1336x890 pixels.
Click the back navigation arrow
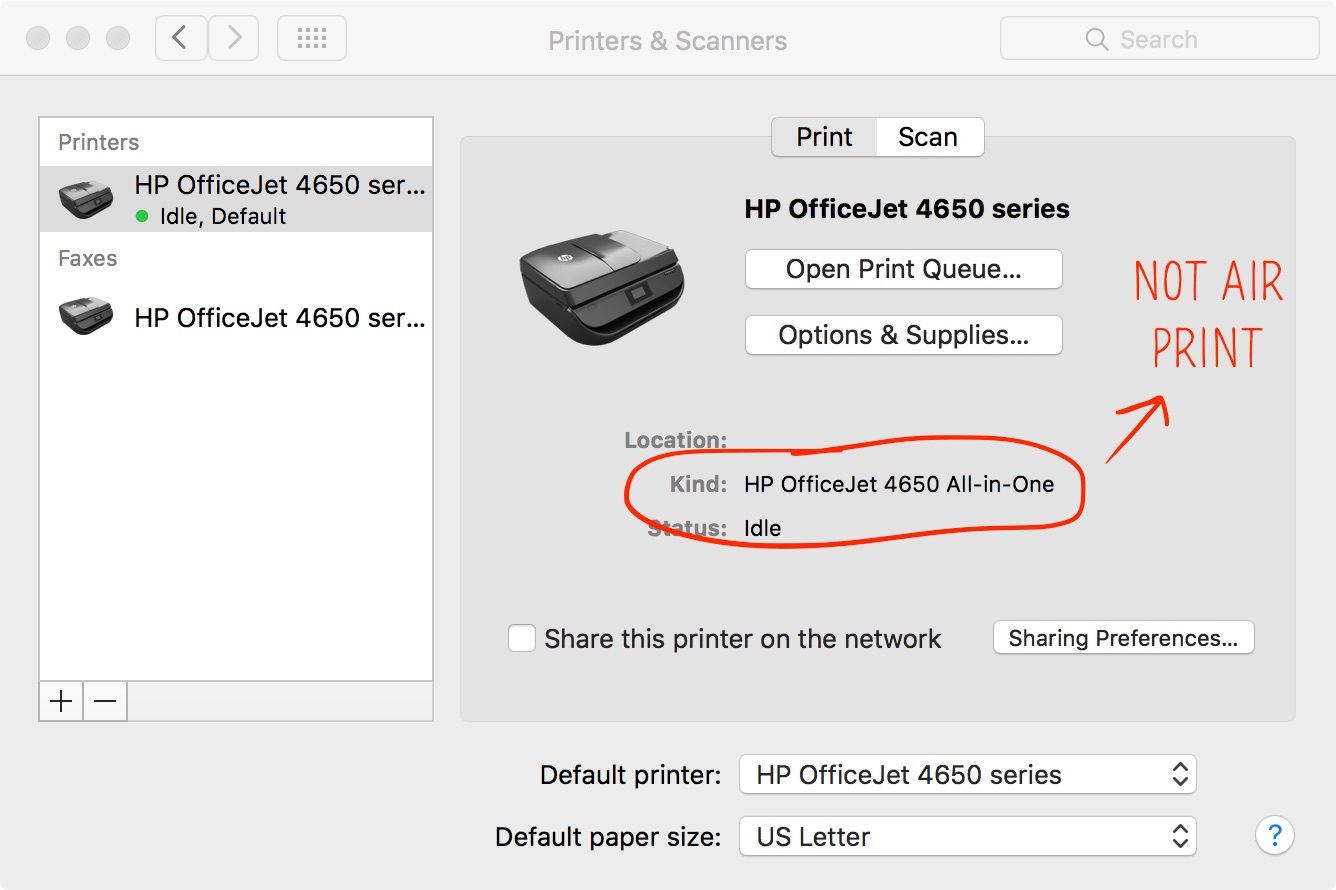181,39
